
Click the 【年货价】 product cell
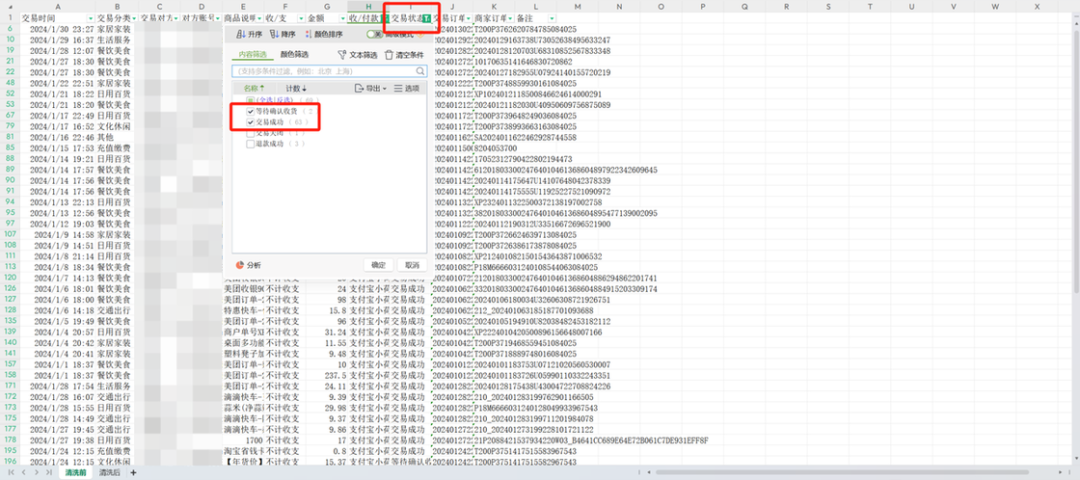[x=244, y=461]
